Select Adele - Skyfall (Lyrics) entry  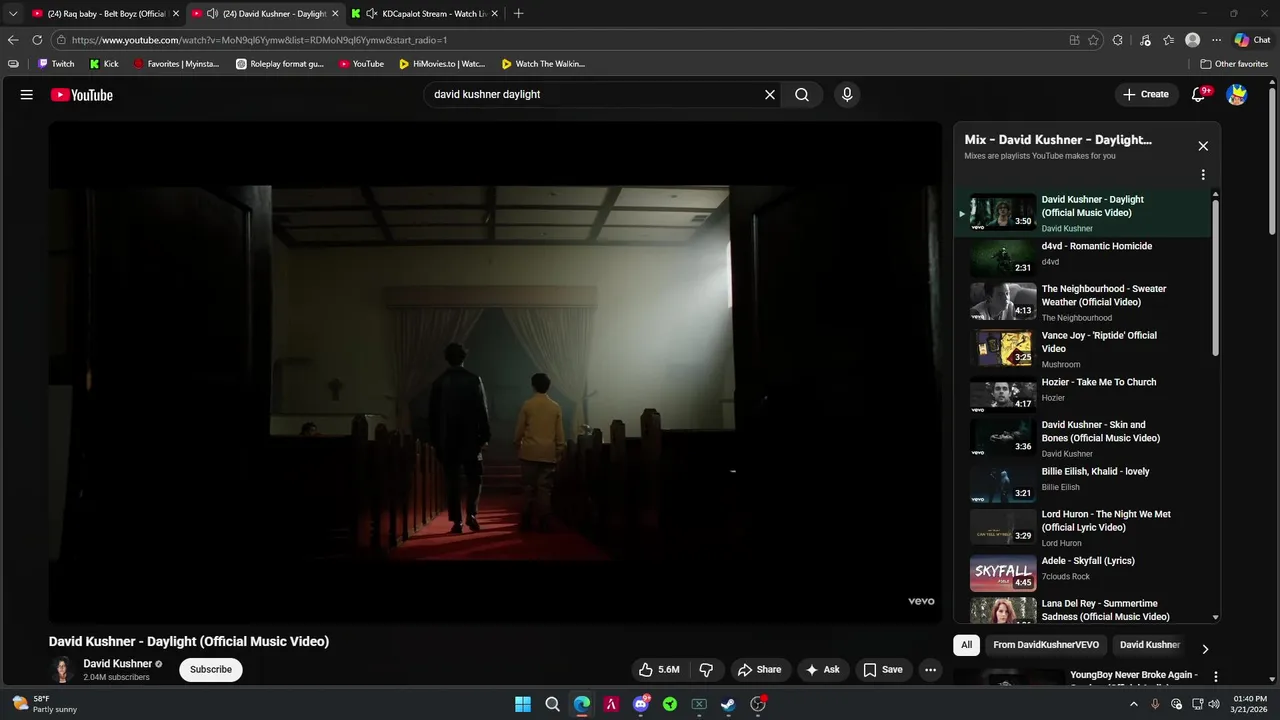pyautogui.click(x=1082, y=573)
